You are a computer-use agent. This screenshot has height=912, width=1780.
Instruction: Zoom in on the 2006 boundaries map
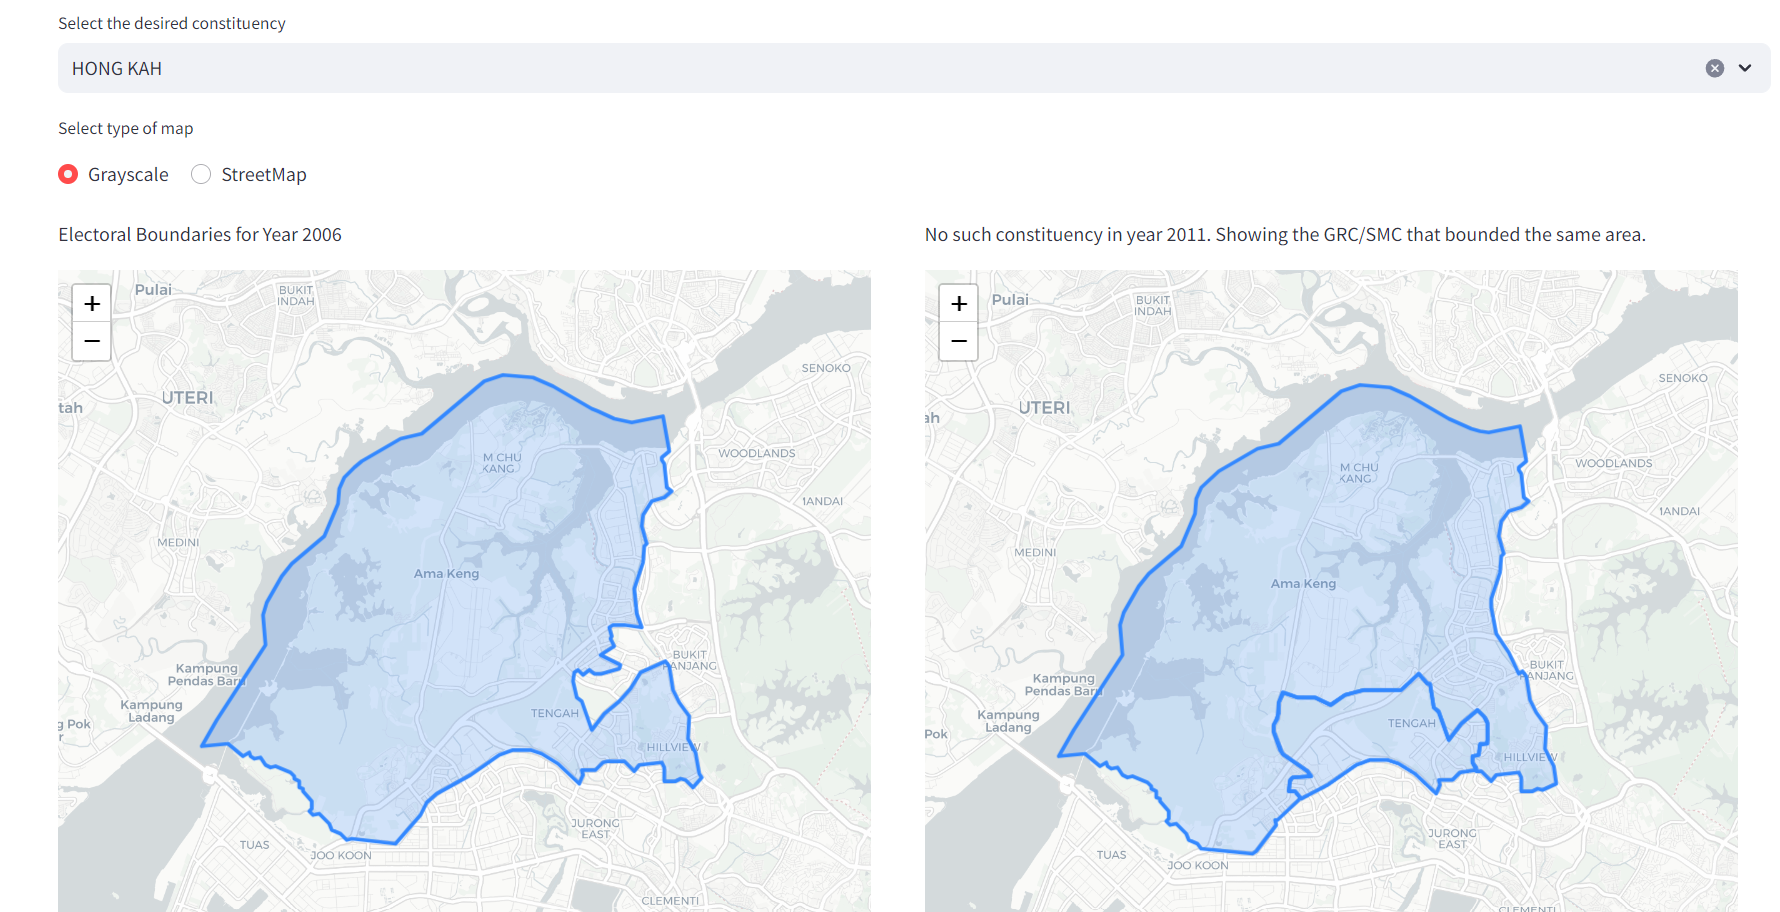[92, 303]
